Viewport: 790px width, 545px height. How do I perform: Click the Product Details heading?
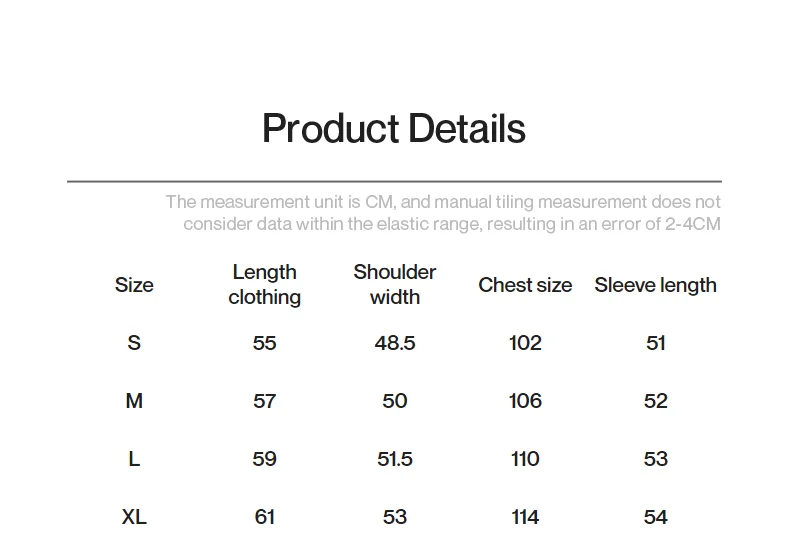pos(393,129)
